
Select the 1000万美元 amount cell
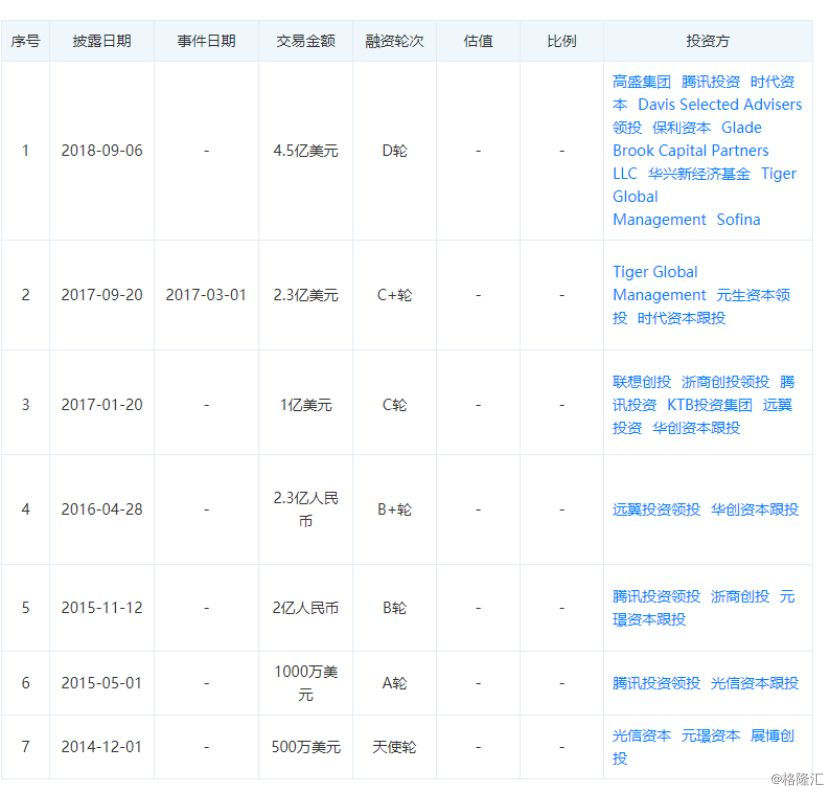click(x=306, y=683)
